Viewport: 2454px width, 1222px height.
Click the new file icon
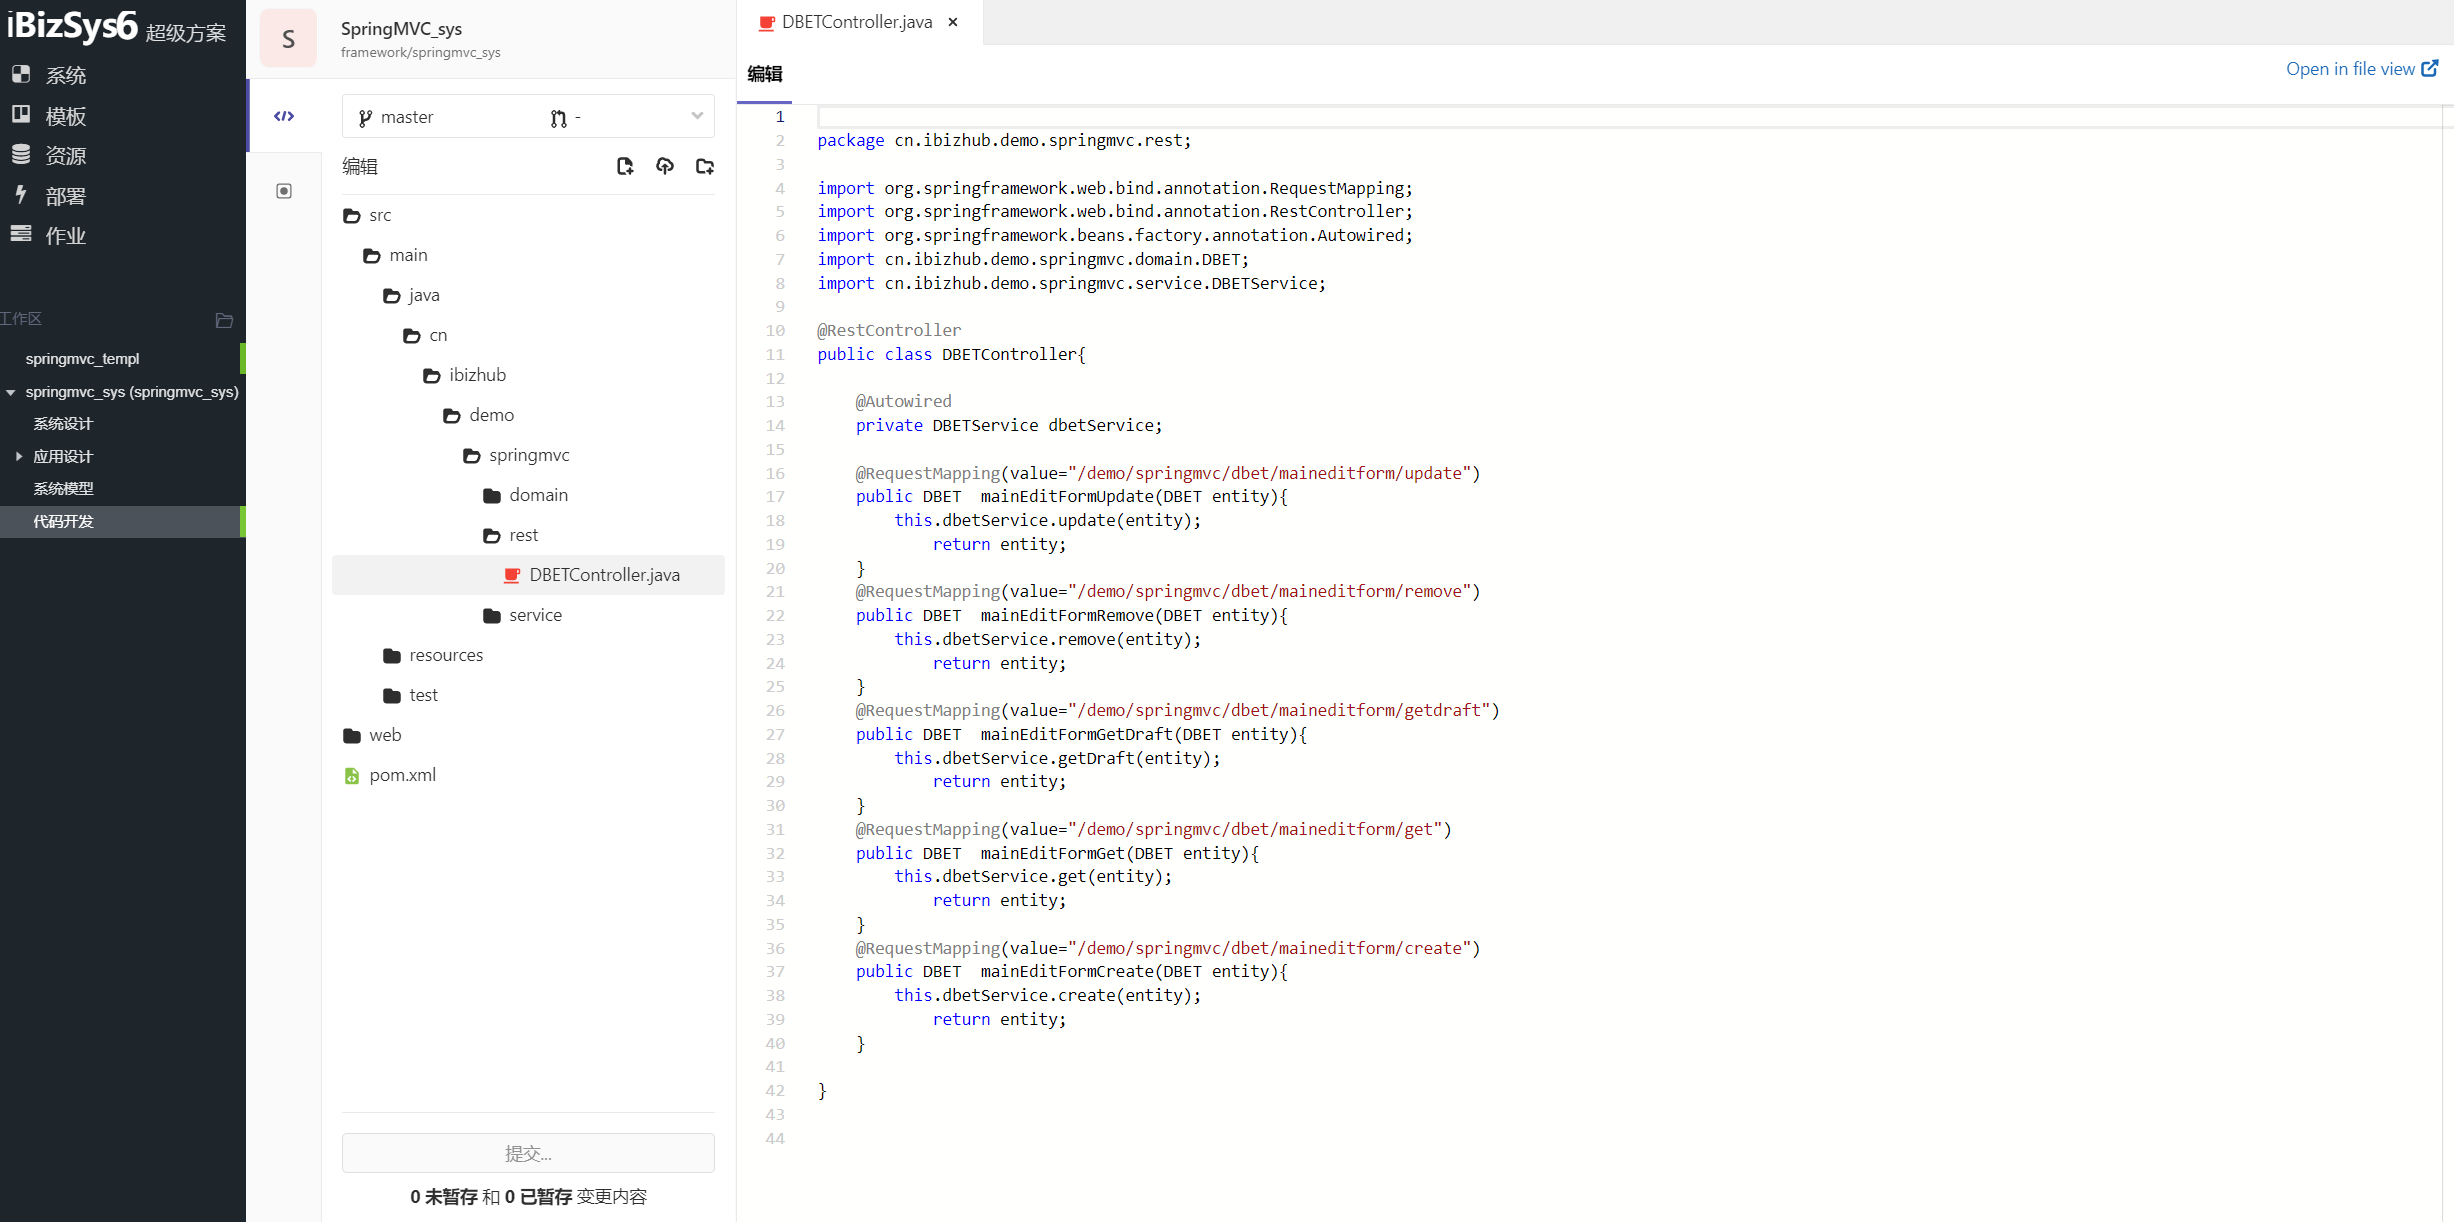point(625,166)
